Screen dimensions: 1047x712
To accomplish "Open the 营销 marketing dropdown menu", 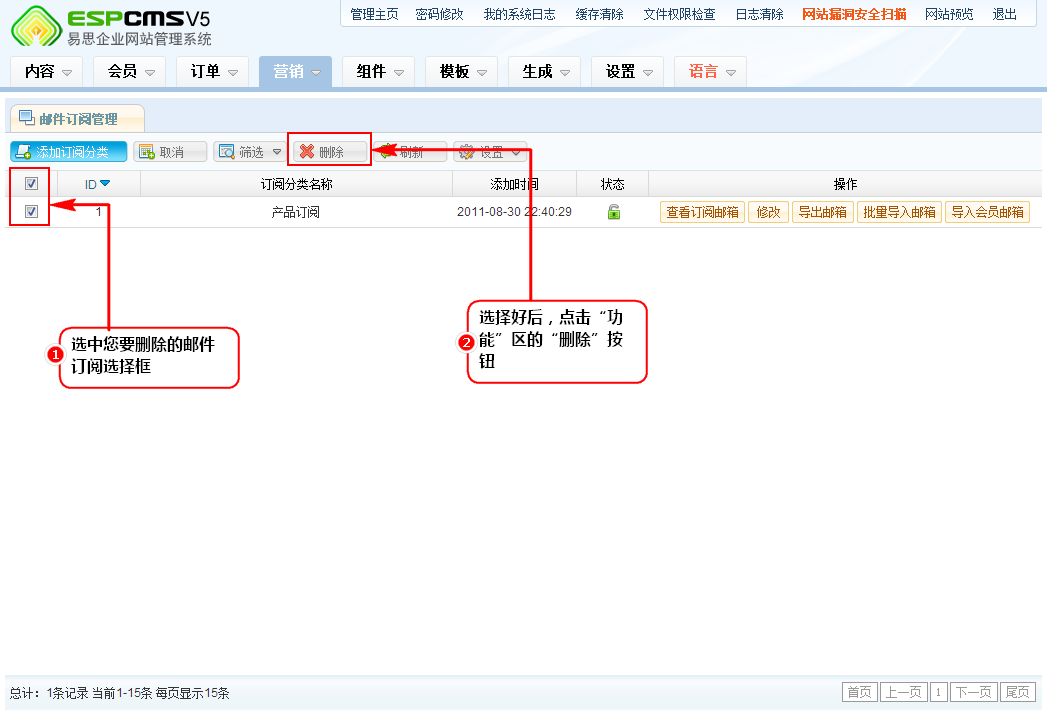I will pyautogui.click(x=315, y=73).
